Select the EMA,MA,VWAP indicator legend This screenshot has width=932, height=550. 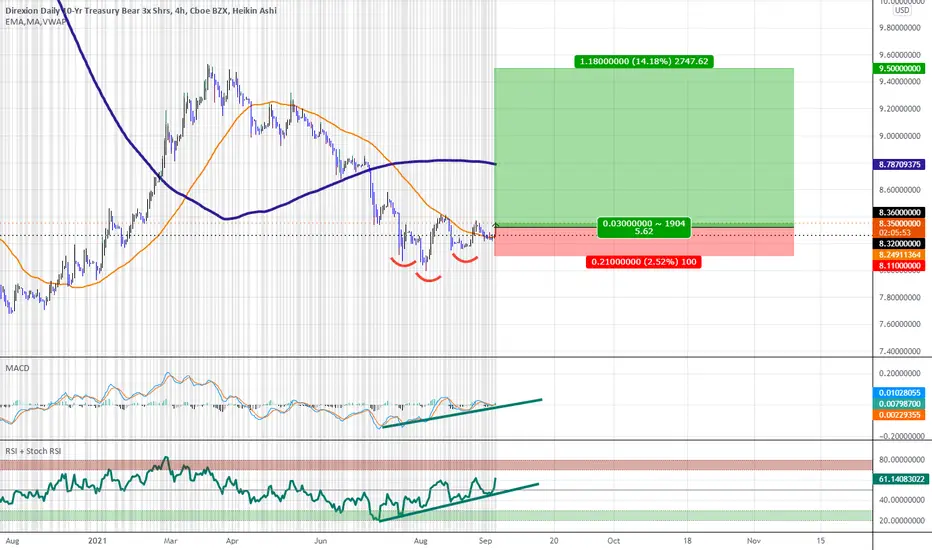36,21
